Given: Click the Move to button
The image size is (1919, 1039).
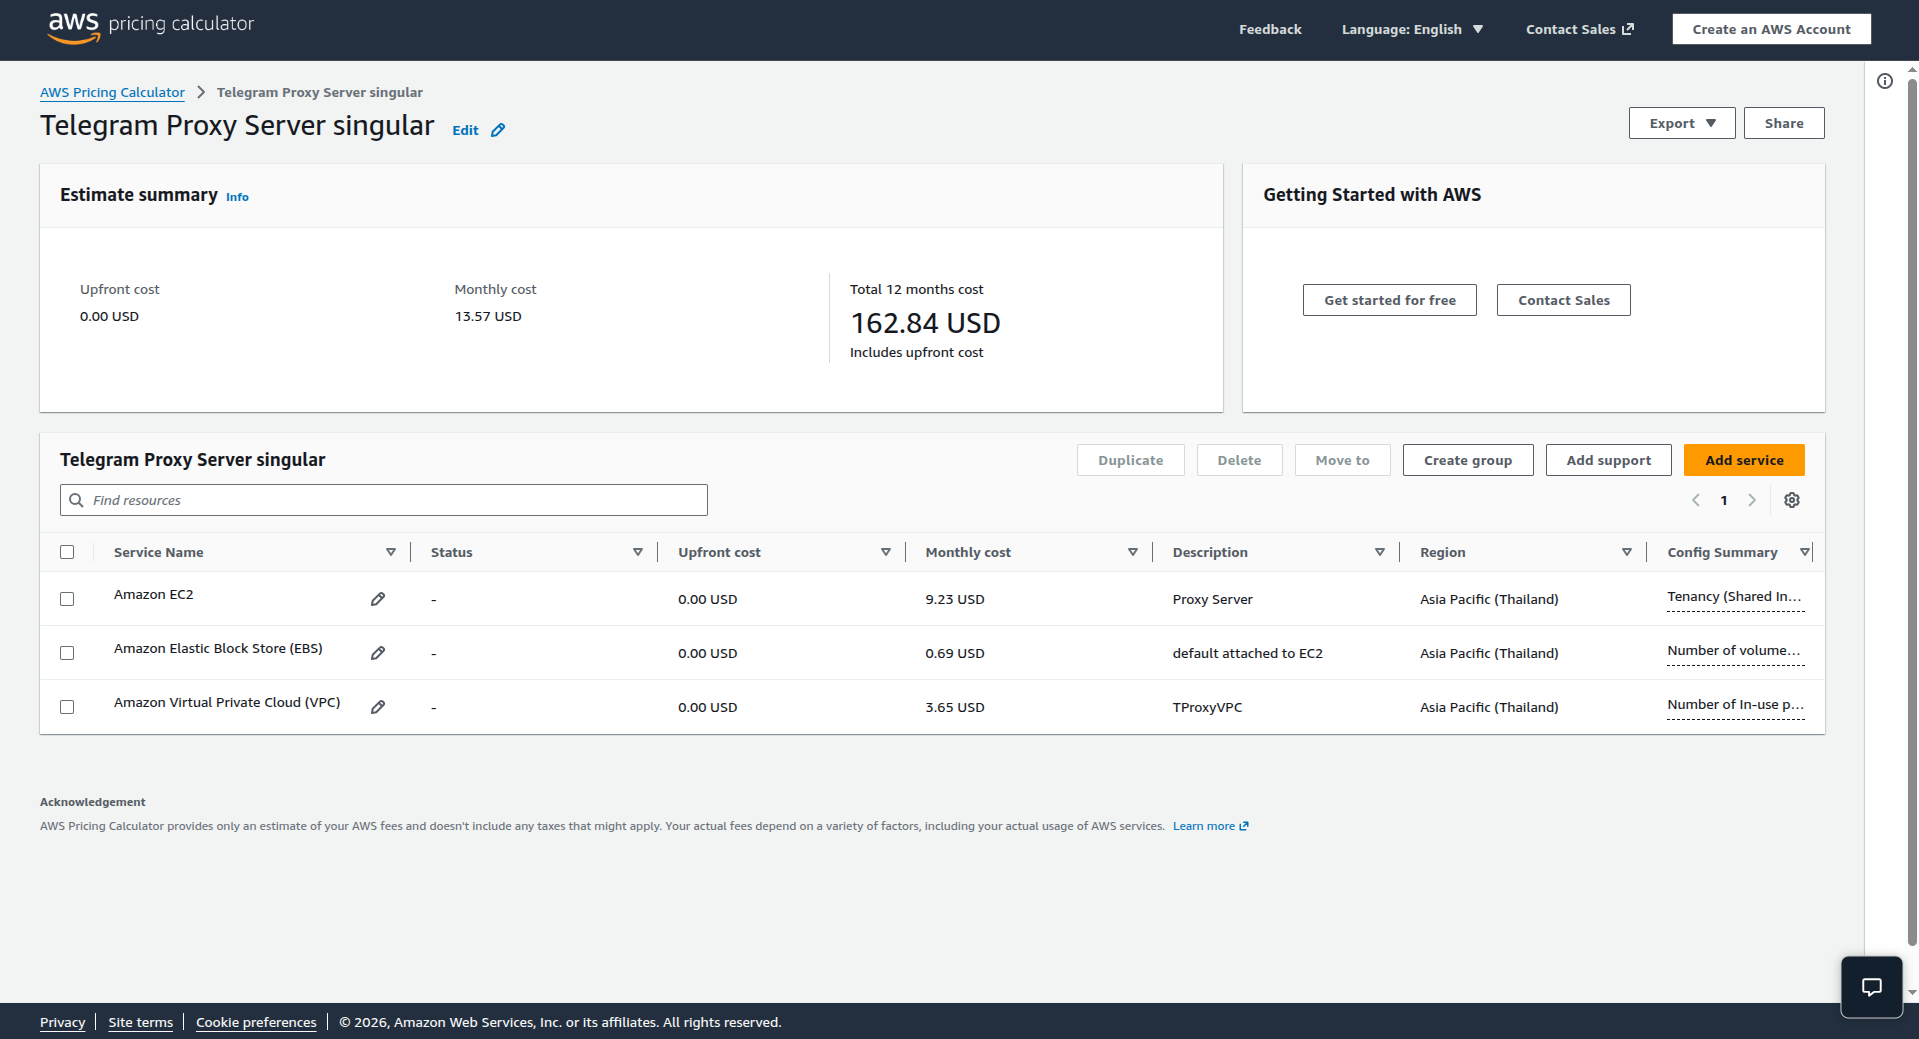Looking at the screenshot, I should [x=1342, y=460].
